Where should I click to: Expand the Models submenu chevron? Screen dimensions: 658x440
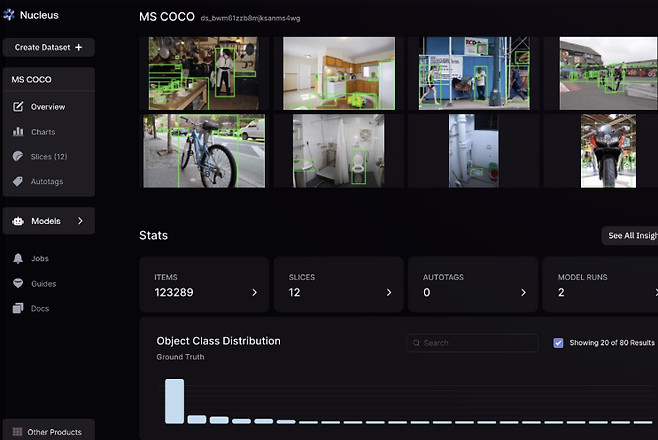coord(80,221)
